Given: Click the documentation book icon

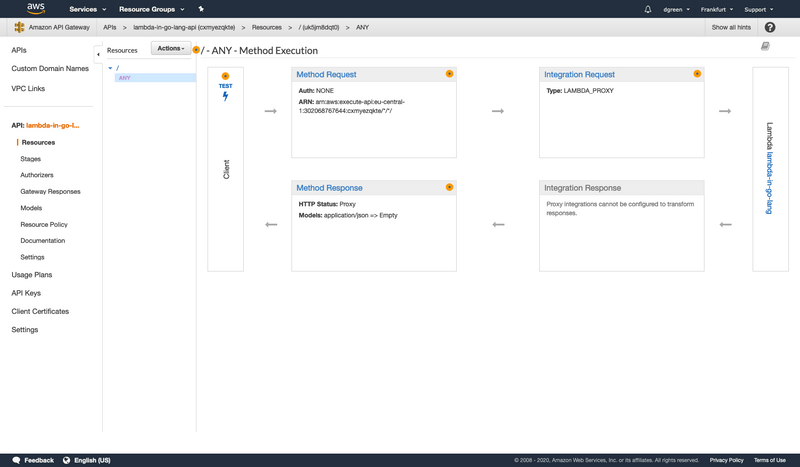Looking at the screenshot, I should click(765, 46).
